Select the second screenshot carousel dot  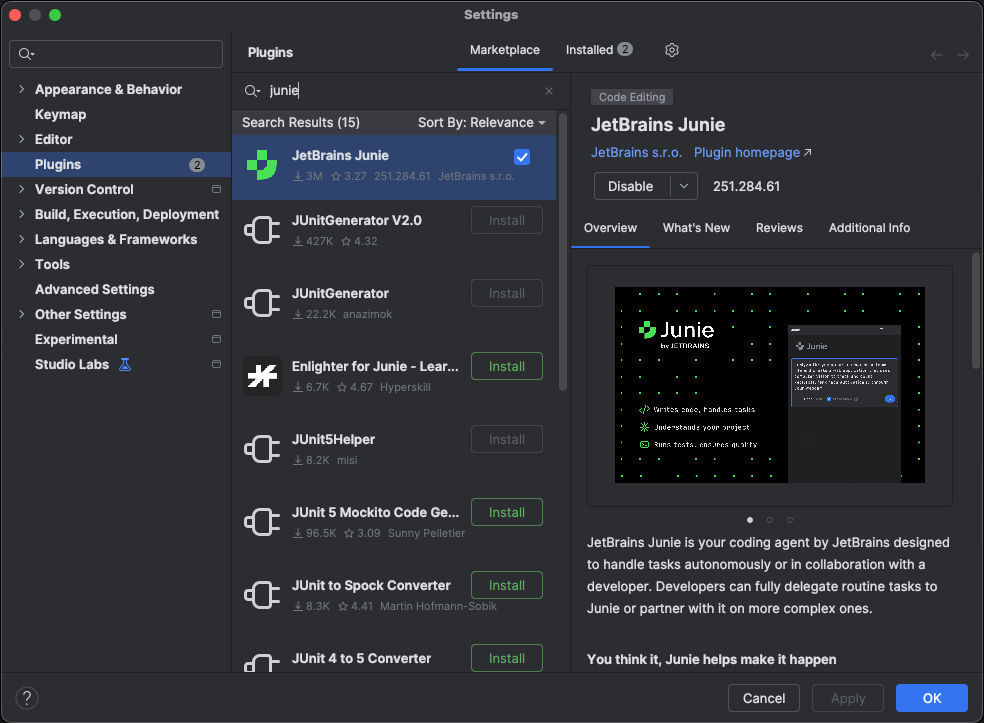[770, 520]
